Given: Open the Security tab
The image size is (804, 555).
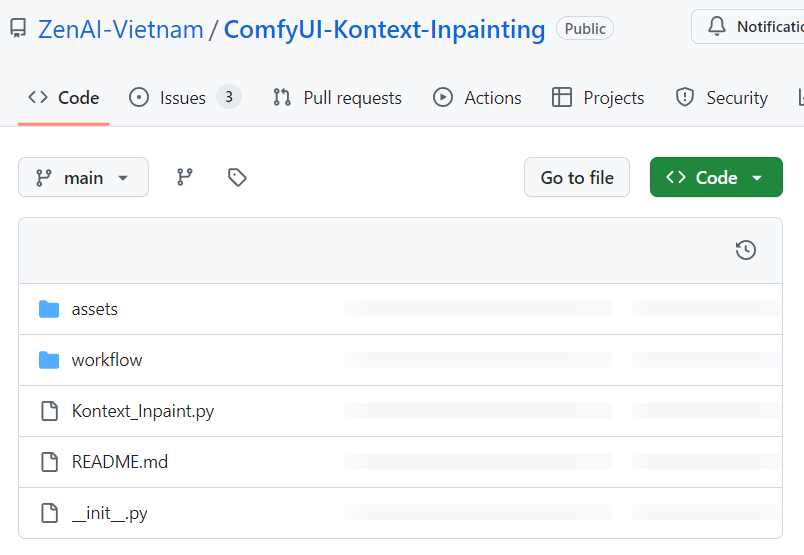Looking at the screenshot, I should tap(722, 97).
